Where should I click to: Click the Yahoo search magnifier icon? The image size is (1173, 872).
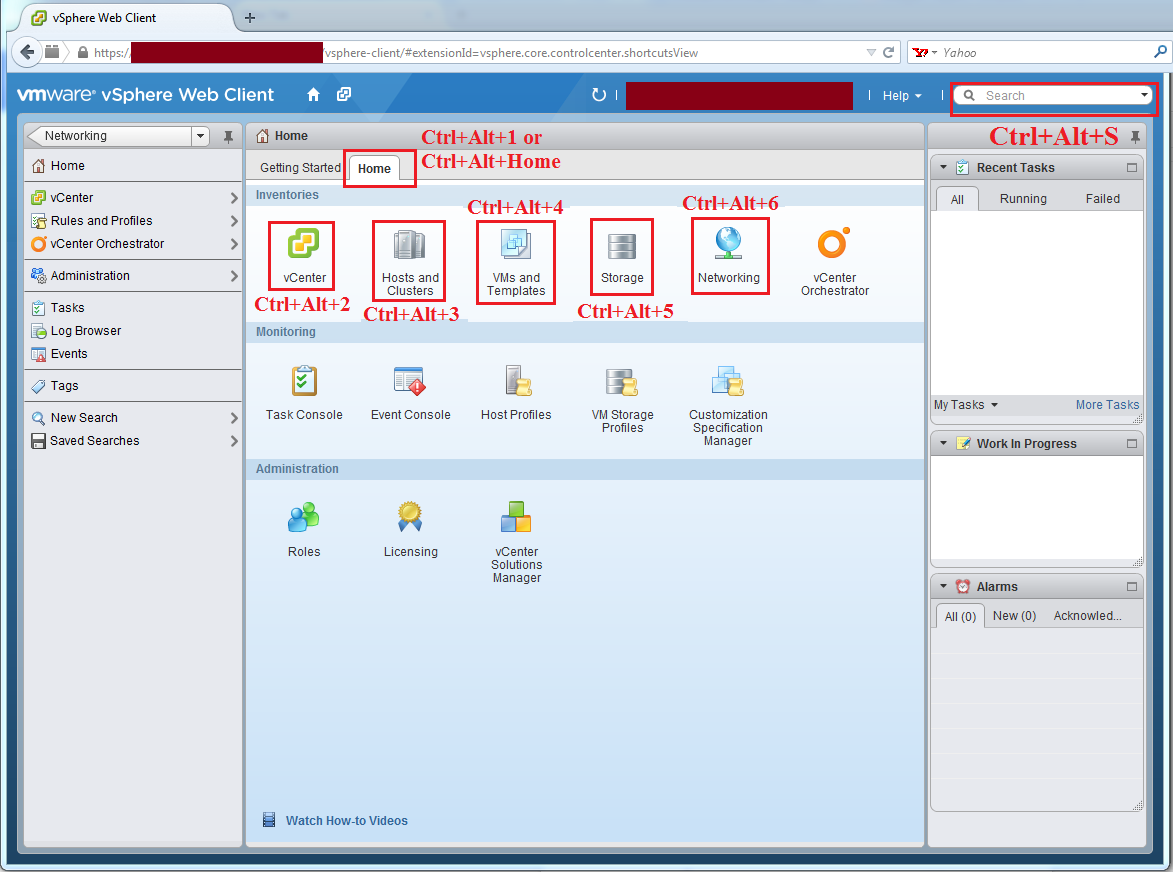click(1160, 52)
